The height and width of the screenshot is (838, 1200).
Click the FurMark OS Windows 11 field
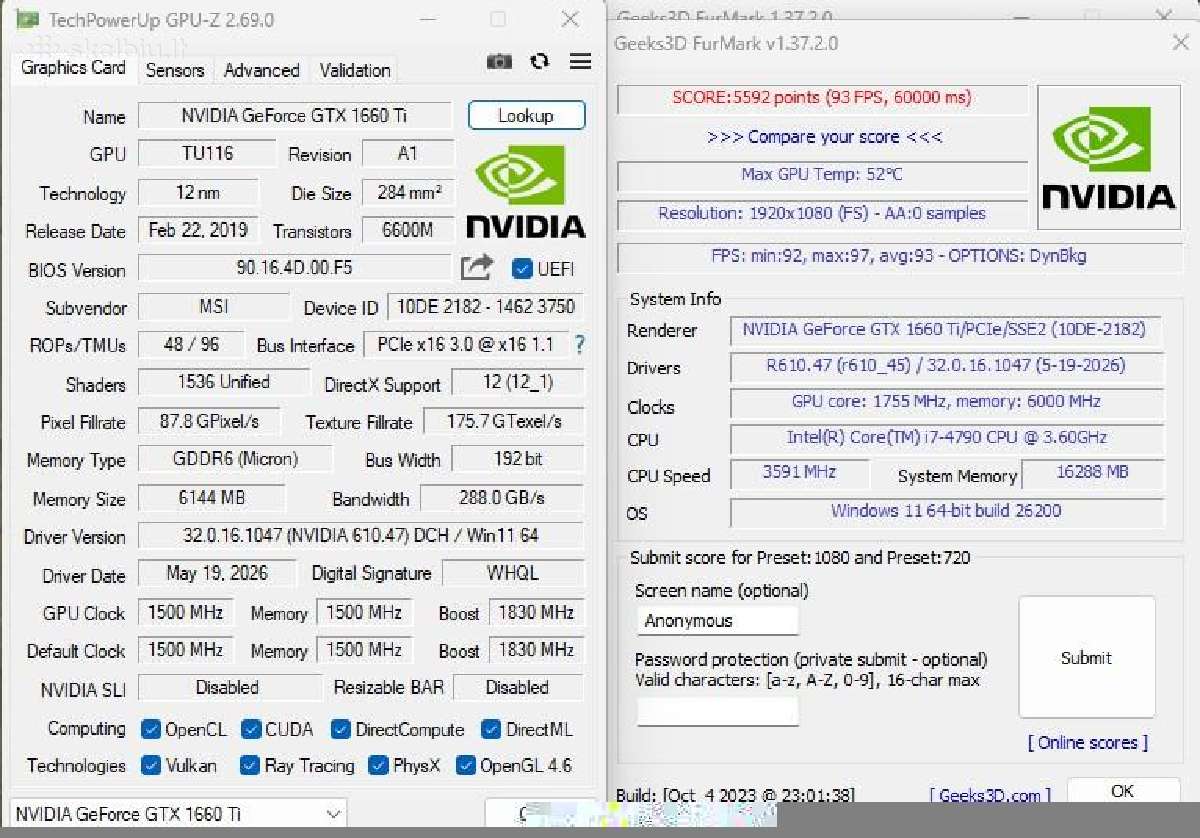(x=947, y=511)
